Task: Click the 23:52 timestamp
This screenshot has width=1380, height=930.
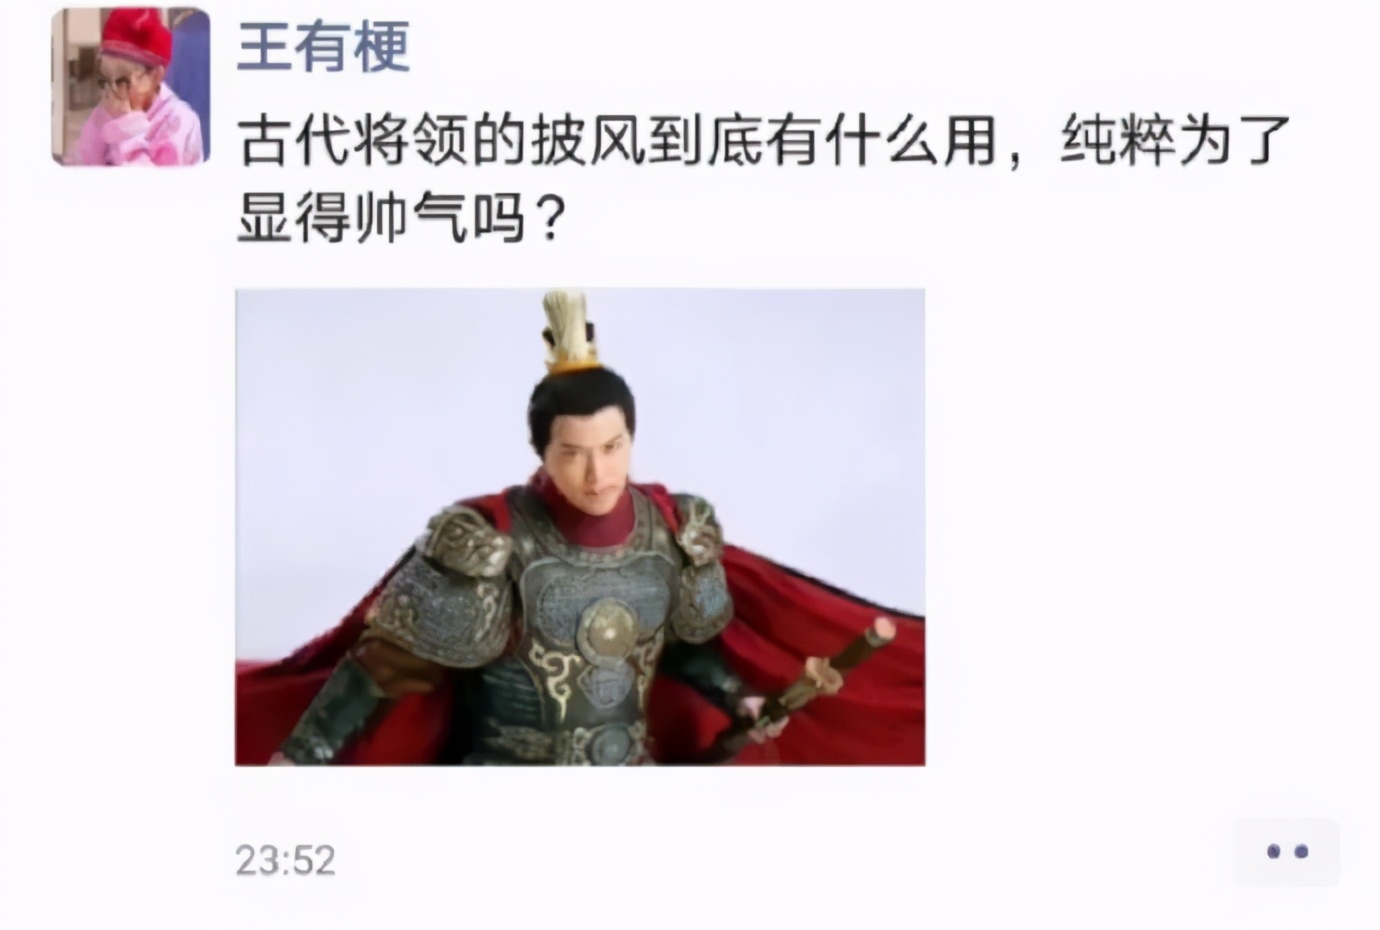Action: 285,860
